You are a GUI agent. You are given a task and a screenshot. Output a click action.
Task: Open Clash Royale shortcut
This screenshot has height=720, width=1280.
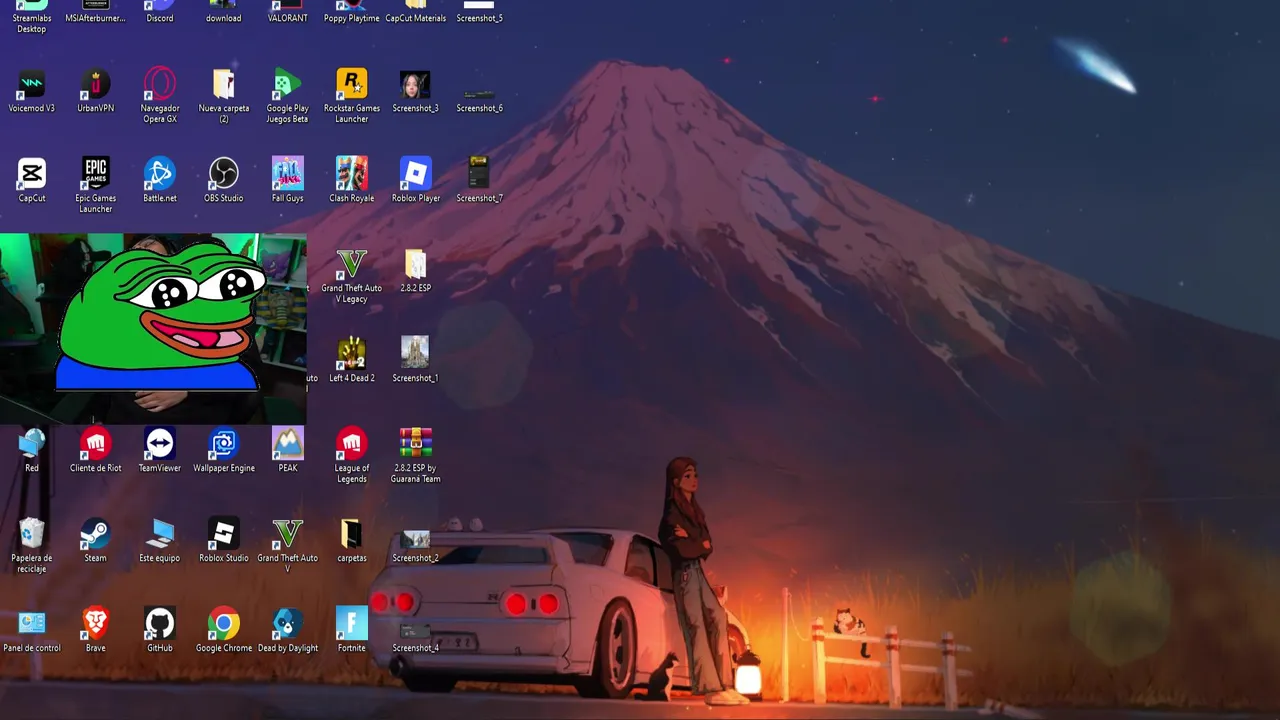[x=352, y=180]
